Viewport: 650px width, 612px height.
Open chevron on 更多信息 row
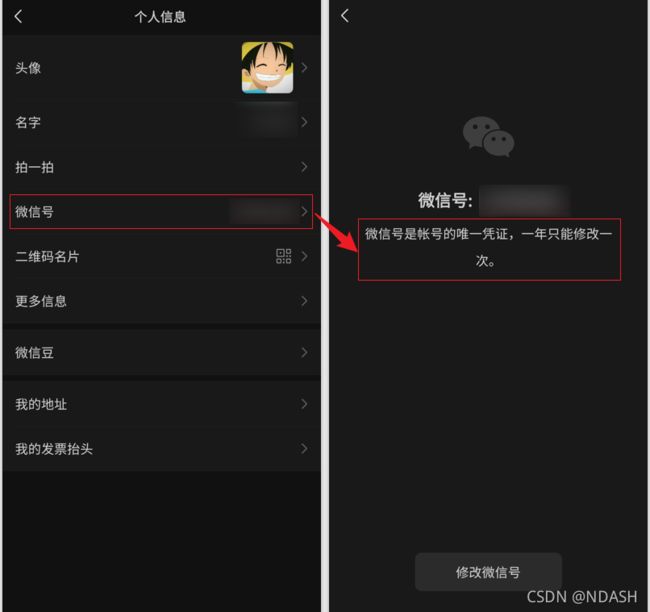(304, 301)
